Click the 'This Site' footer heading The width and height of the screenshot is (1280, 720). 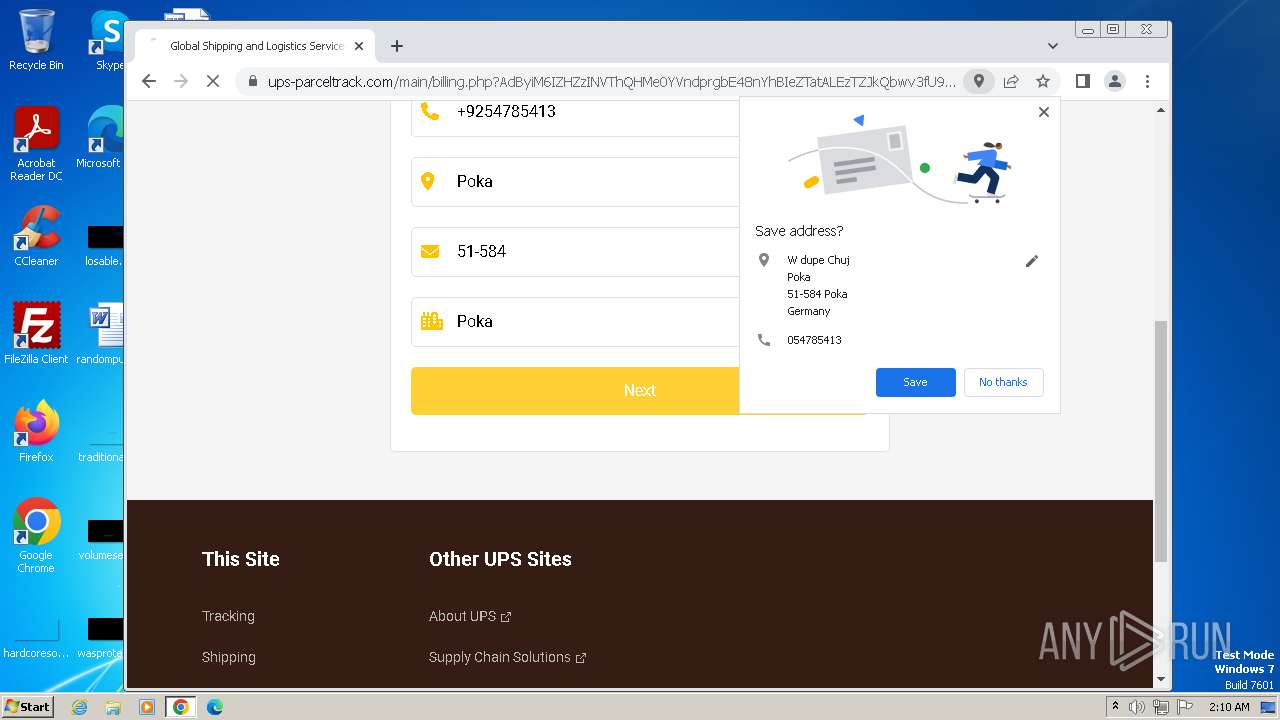click(x=241, y=559)
